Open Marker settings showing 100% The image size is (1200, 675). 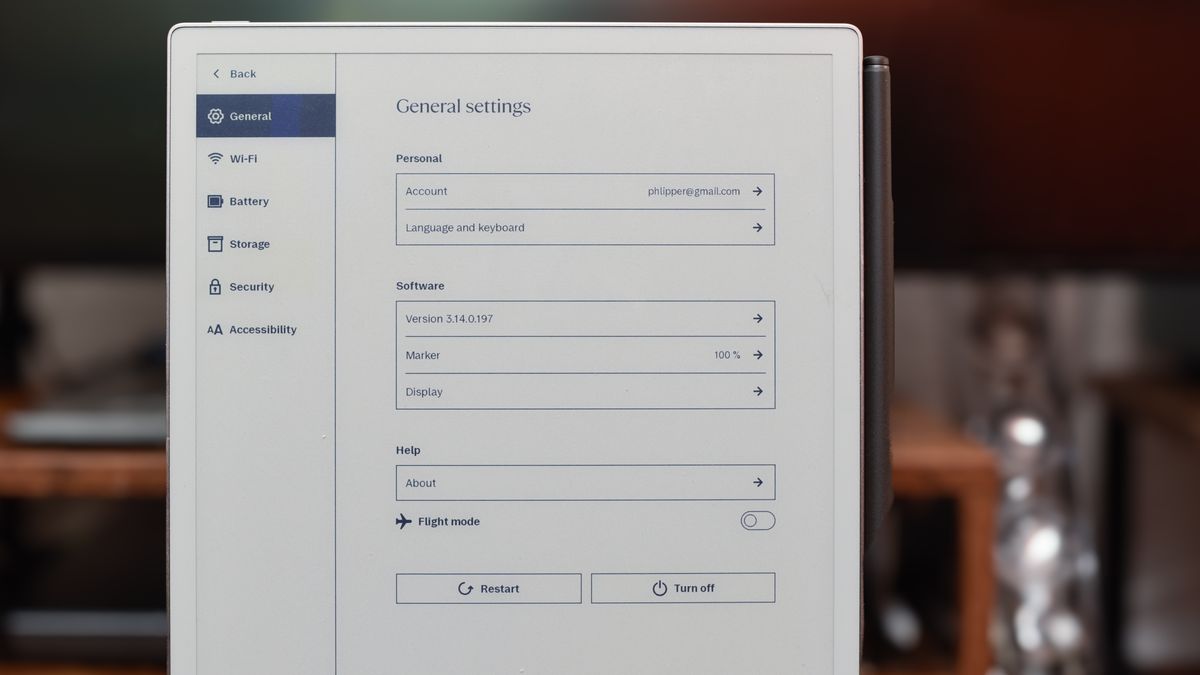click(758, 355)
